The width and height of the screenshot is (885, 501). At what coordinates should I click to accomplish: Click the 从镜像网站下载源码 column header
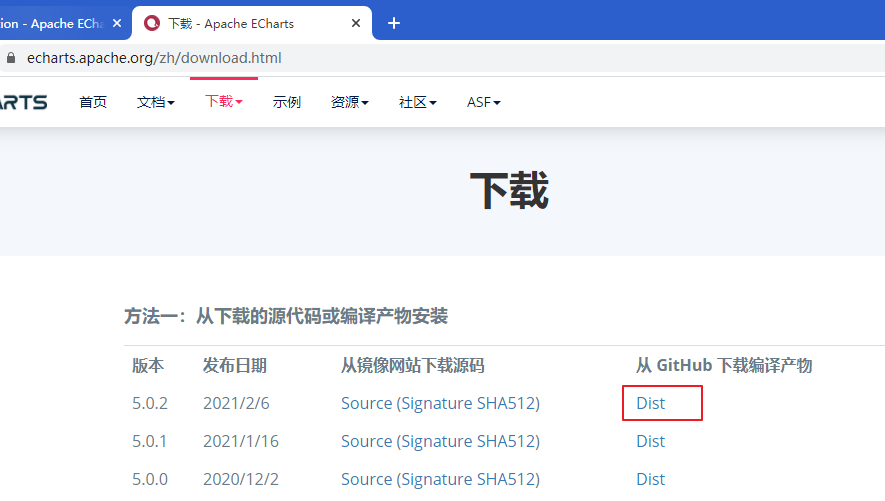coord(413,366)
